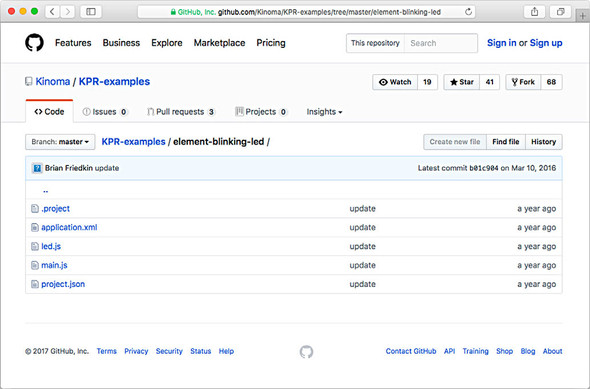
Task: Open a new tab with plus button
Action: [x=582, y=16]
